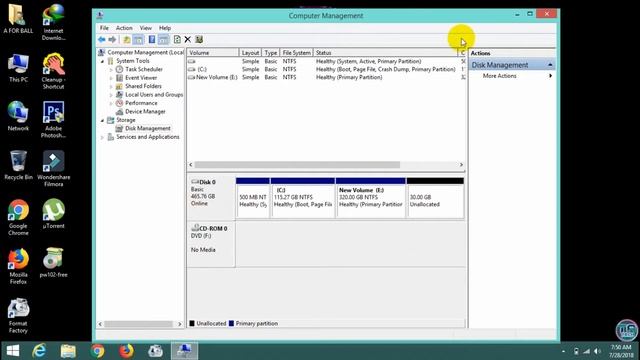This screenshot has height=360, width=640.
Task: Select the Internet Download Manager desktop icon
Action: pyautogui.click(x=53, y=22)
